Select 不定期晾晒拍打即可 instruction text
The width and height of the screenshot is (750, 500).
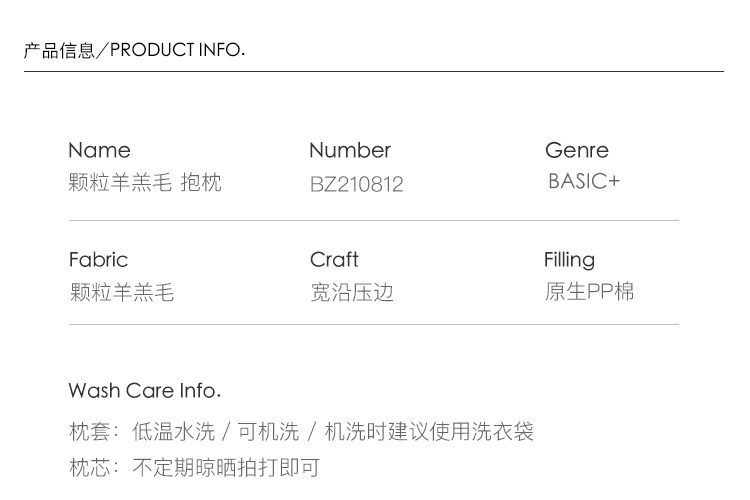[x=225, y=467]
